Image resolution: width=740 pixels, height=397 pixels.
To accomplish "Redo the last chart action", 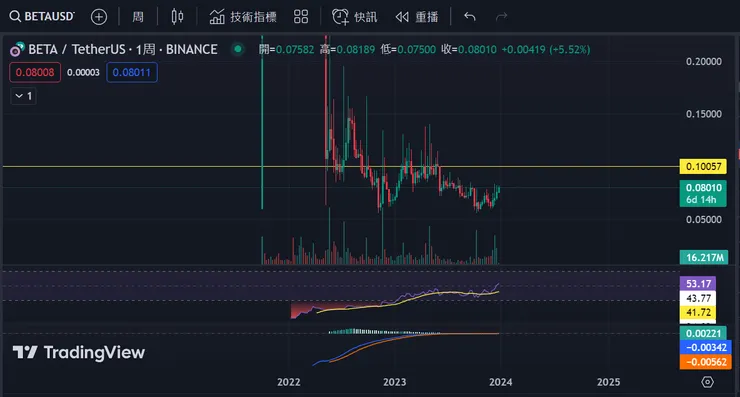I will pos(501,17).
